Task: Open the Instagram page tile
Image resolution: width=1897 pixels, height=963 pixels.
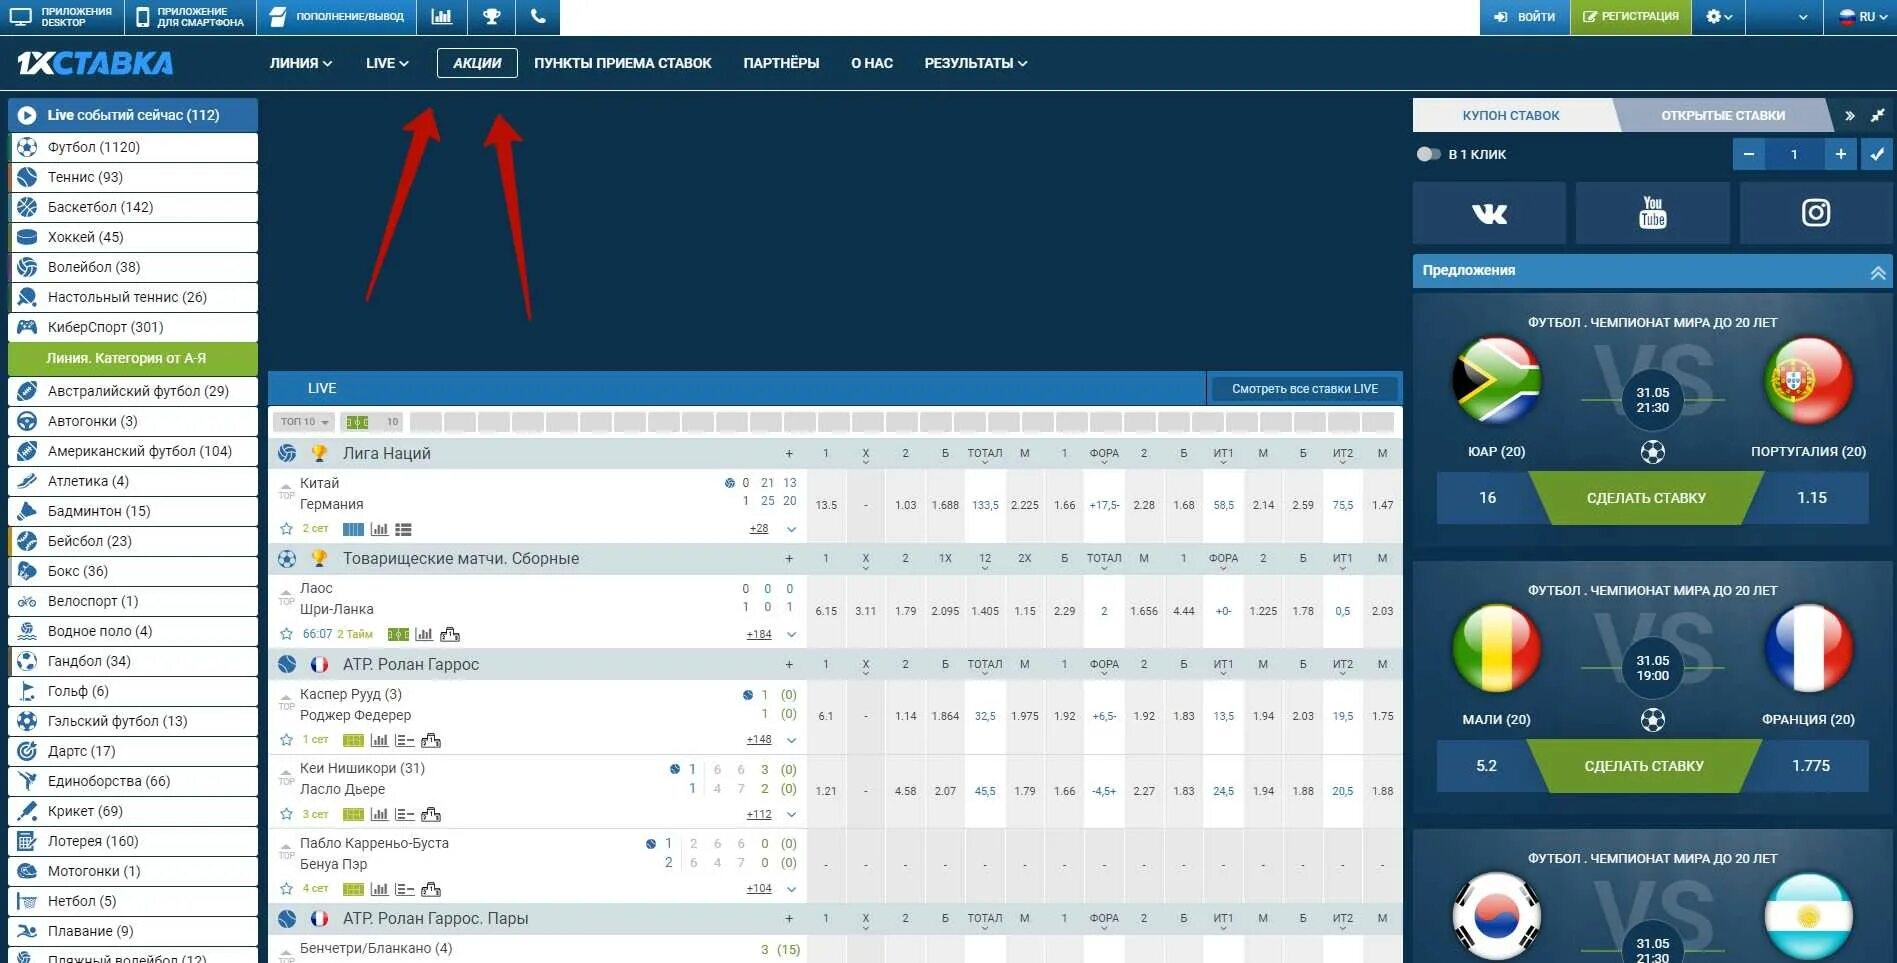Action: (x=1816, y=213)
